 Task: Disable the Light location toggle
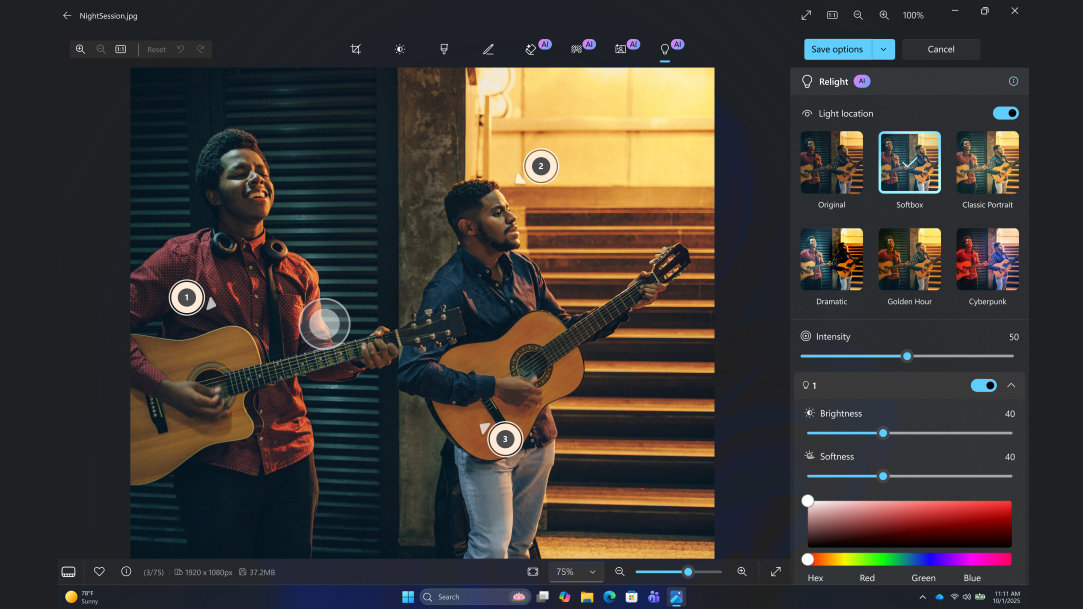(1005, 113)
